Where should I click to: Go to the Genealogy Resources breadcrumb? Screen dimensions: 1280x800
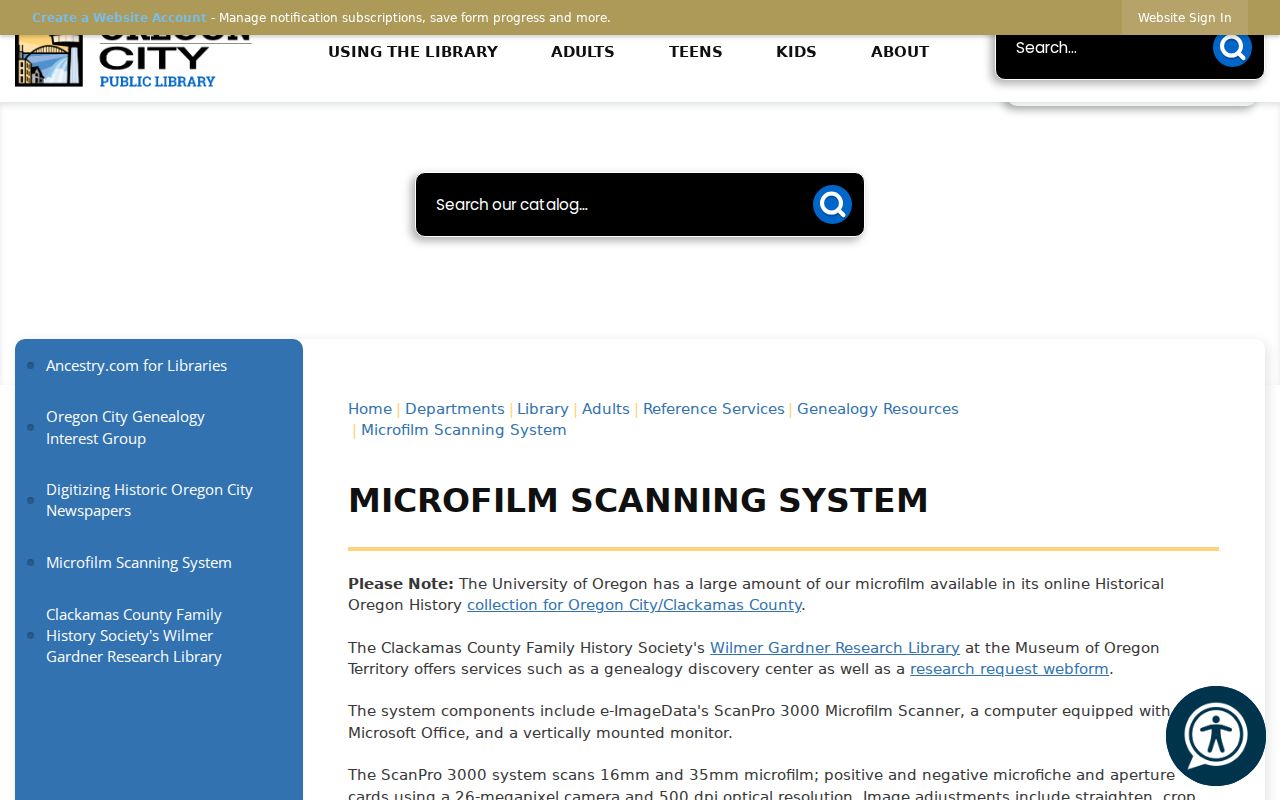tap(878, 409)
